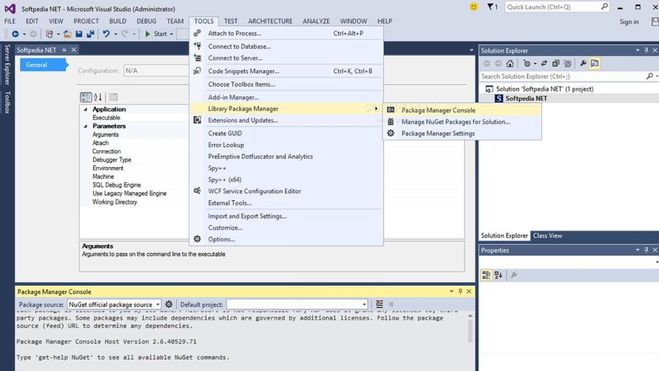Open the Configuration N/A combo box

pos(156,71)
